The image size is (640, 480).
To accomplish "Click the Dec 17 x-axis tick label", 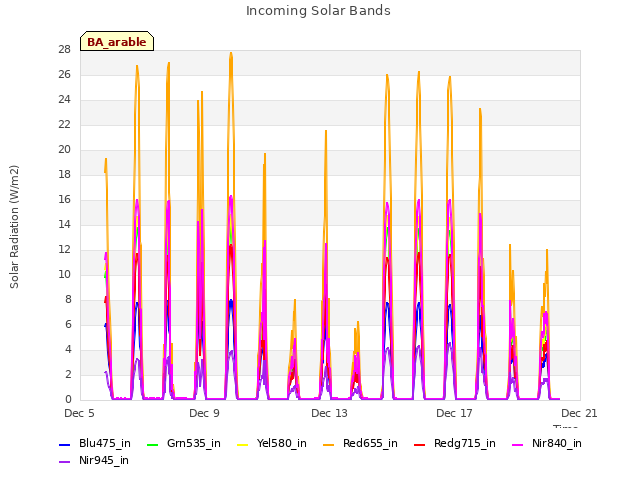I will pos(454,413).
